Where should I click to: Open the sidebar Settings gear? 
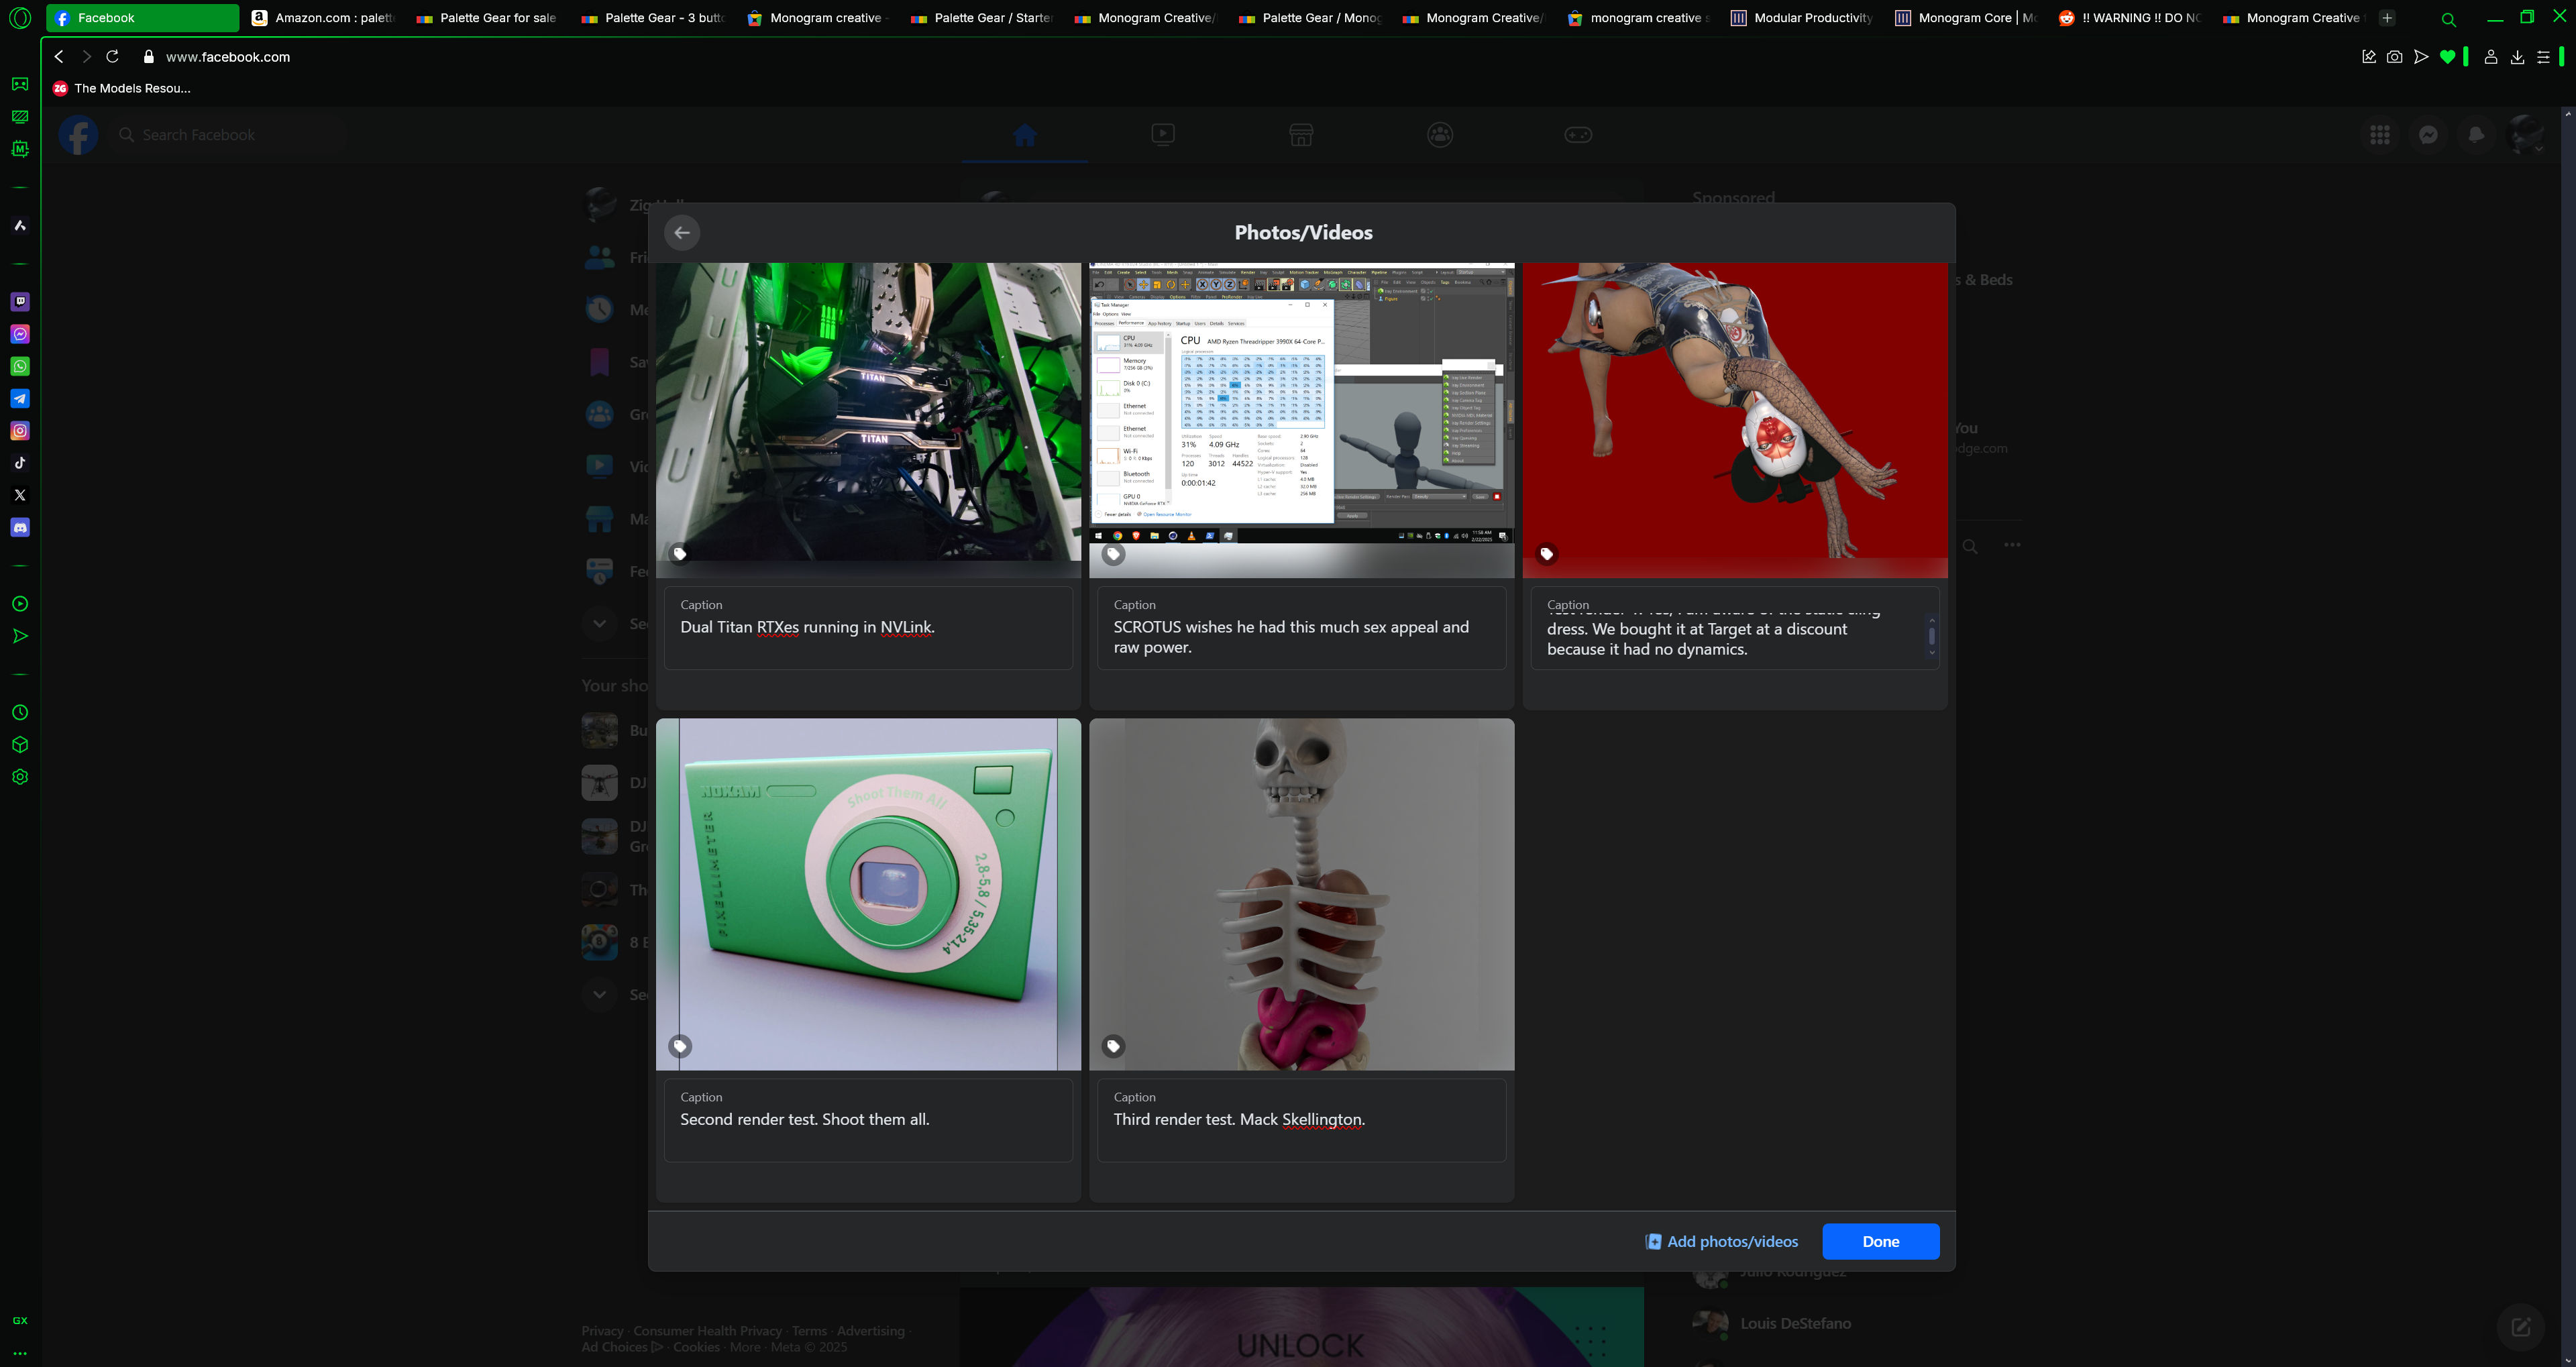(x=20, y=777)
